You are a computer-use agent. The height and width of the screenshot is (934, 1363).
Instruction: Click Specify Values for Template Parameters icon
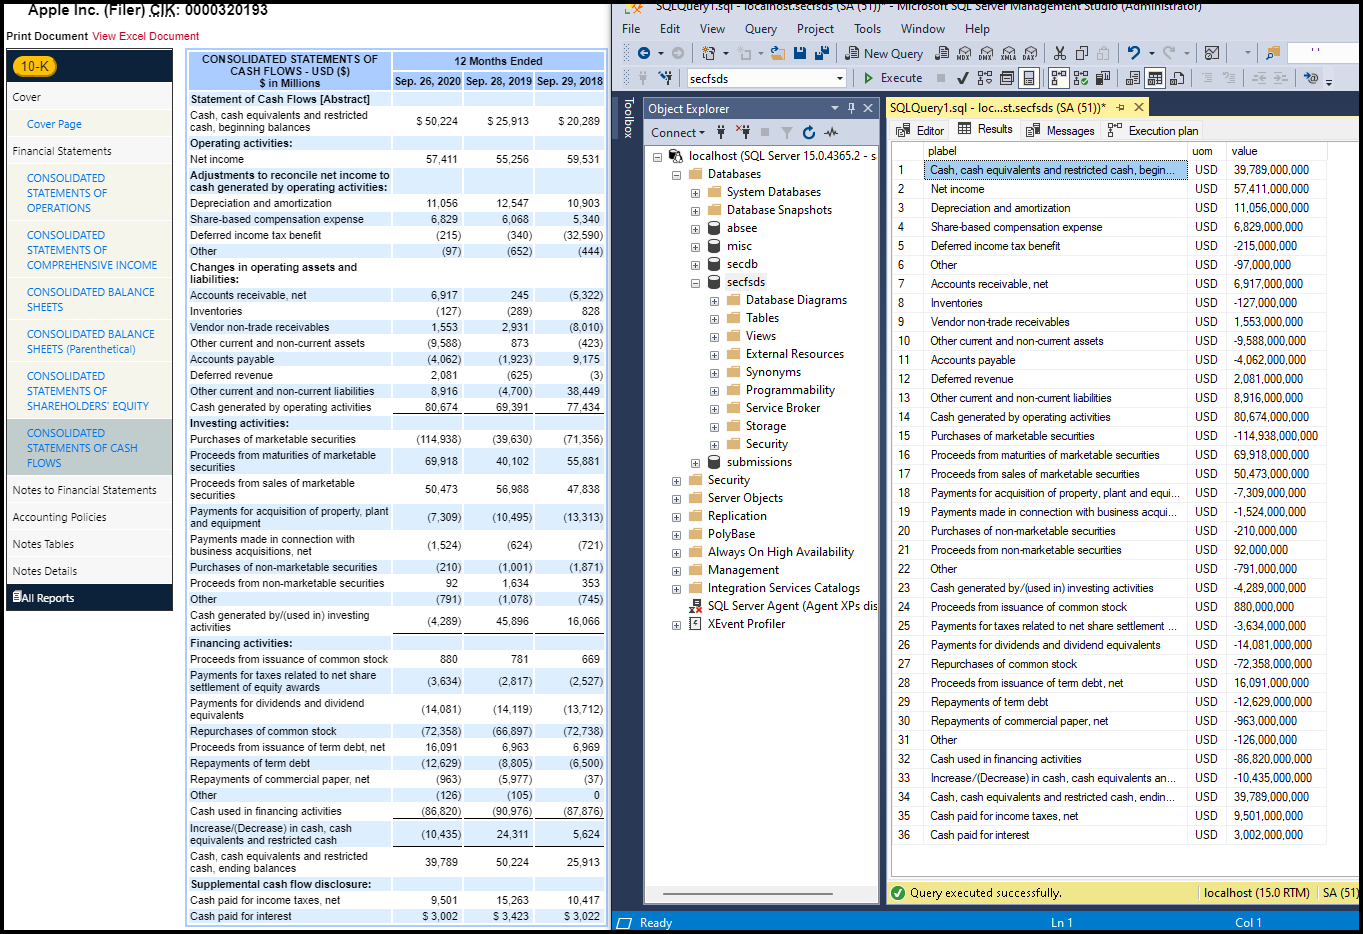(1311, 78)
